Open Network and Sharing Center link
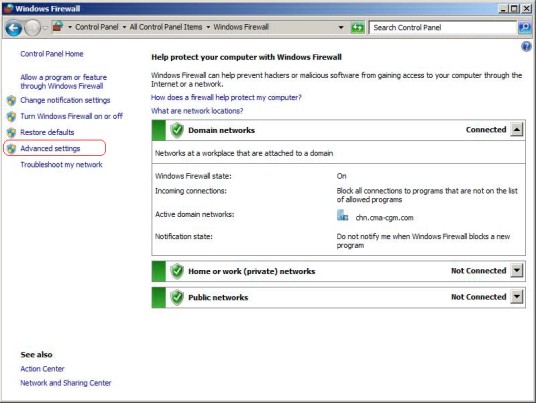Image resolution: width=536 pixels, height=403 pixels. point(66,383)
